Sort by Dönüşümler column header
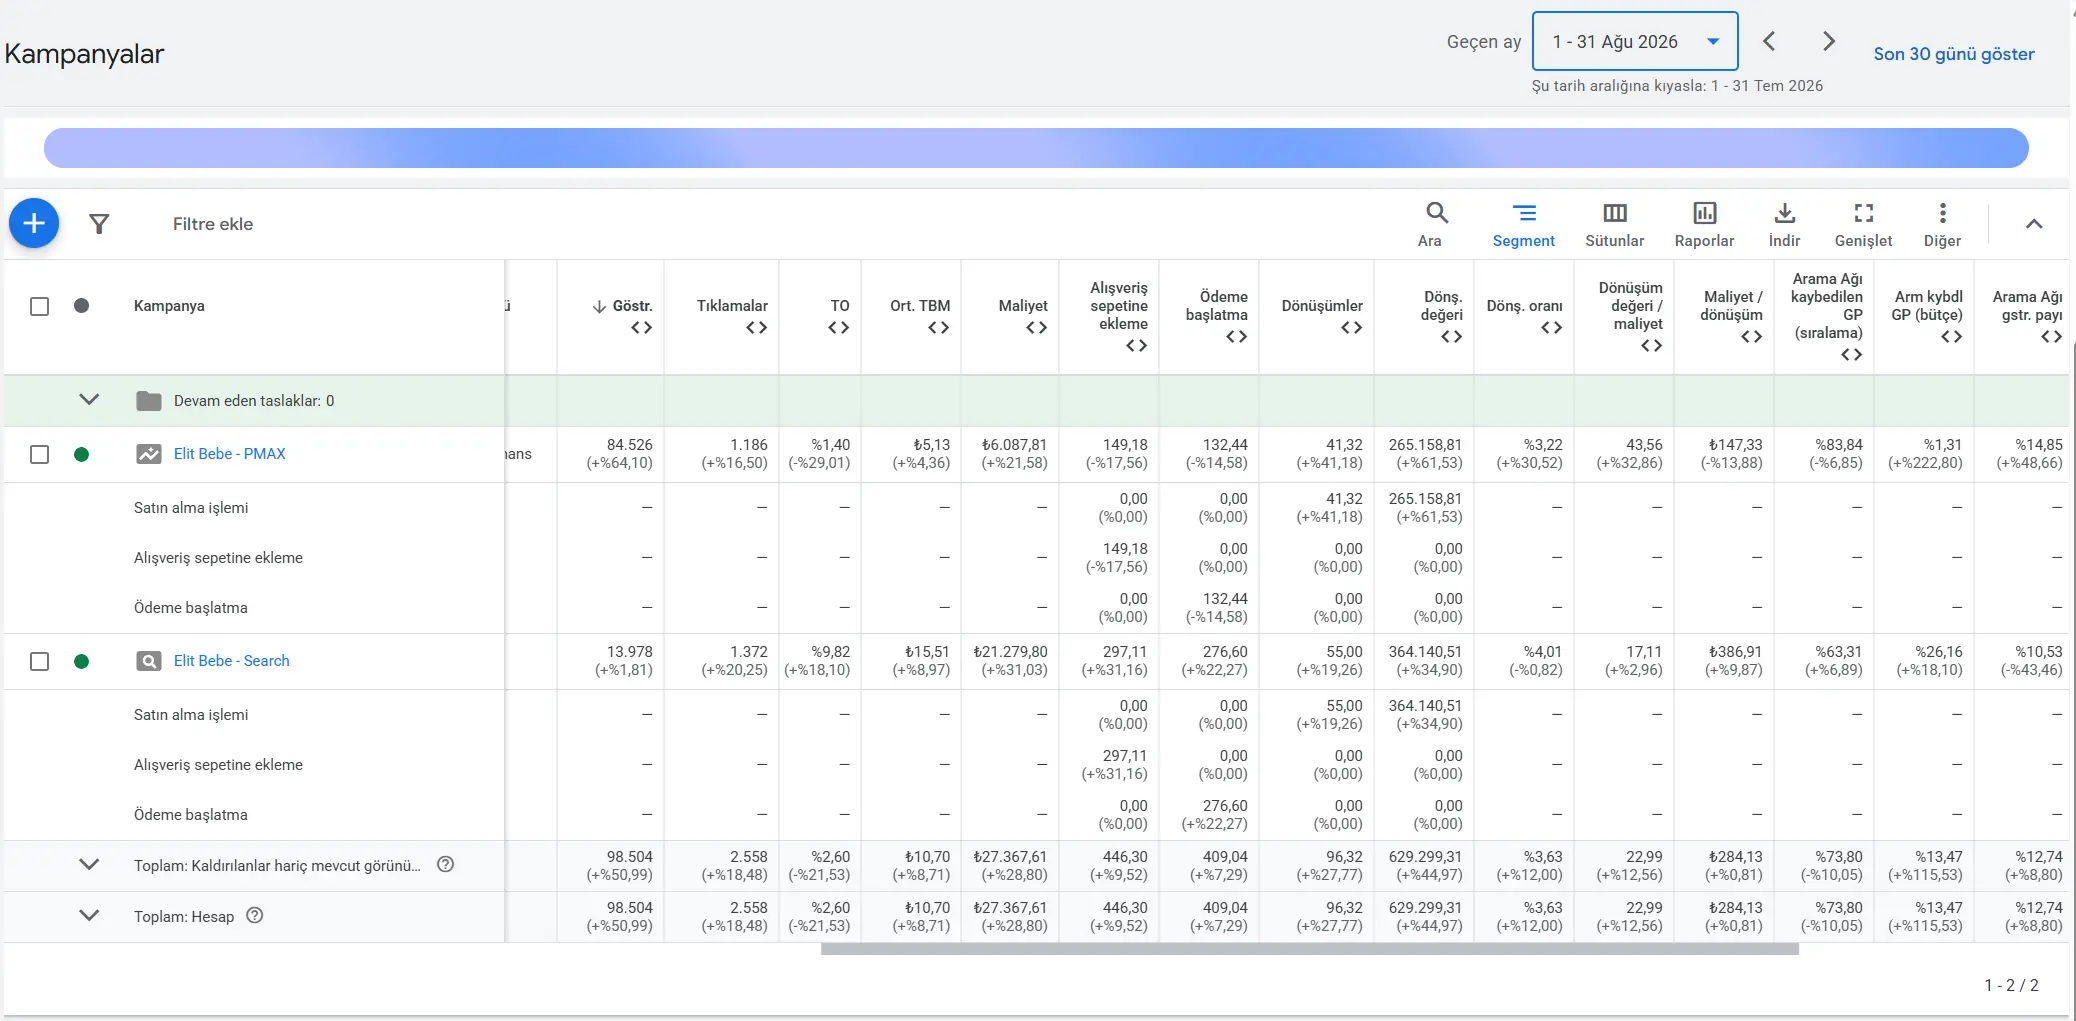The image size is (2076, 1021). pos(1322,306)
